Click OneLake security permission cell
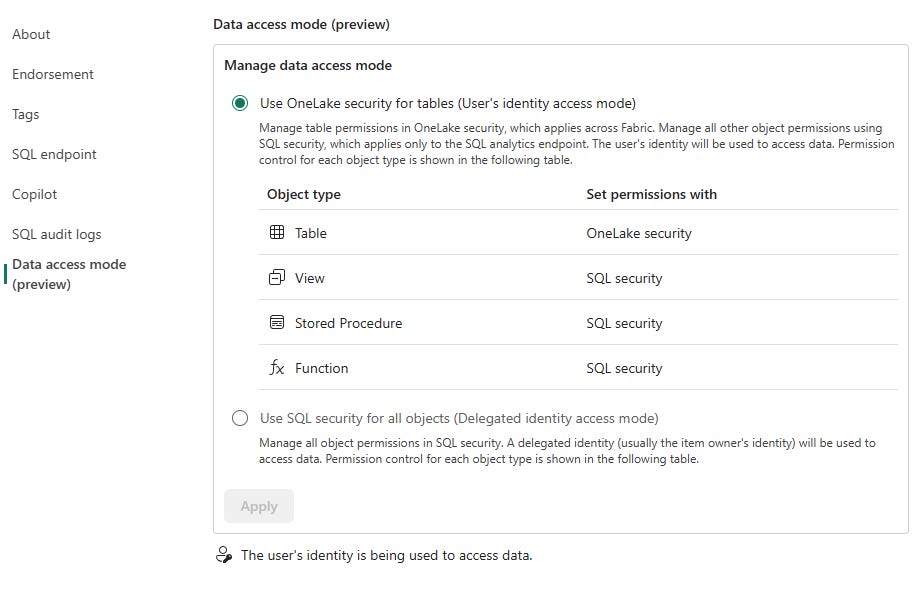 tap(638, 233)
